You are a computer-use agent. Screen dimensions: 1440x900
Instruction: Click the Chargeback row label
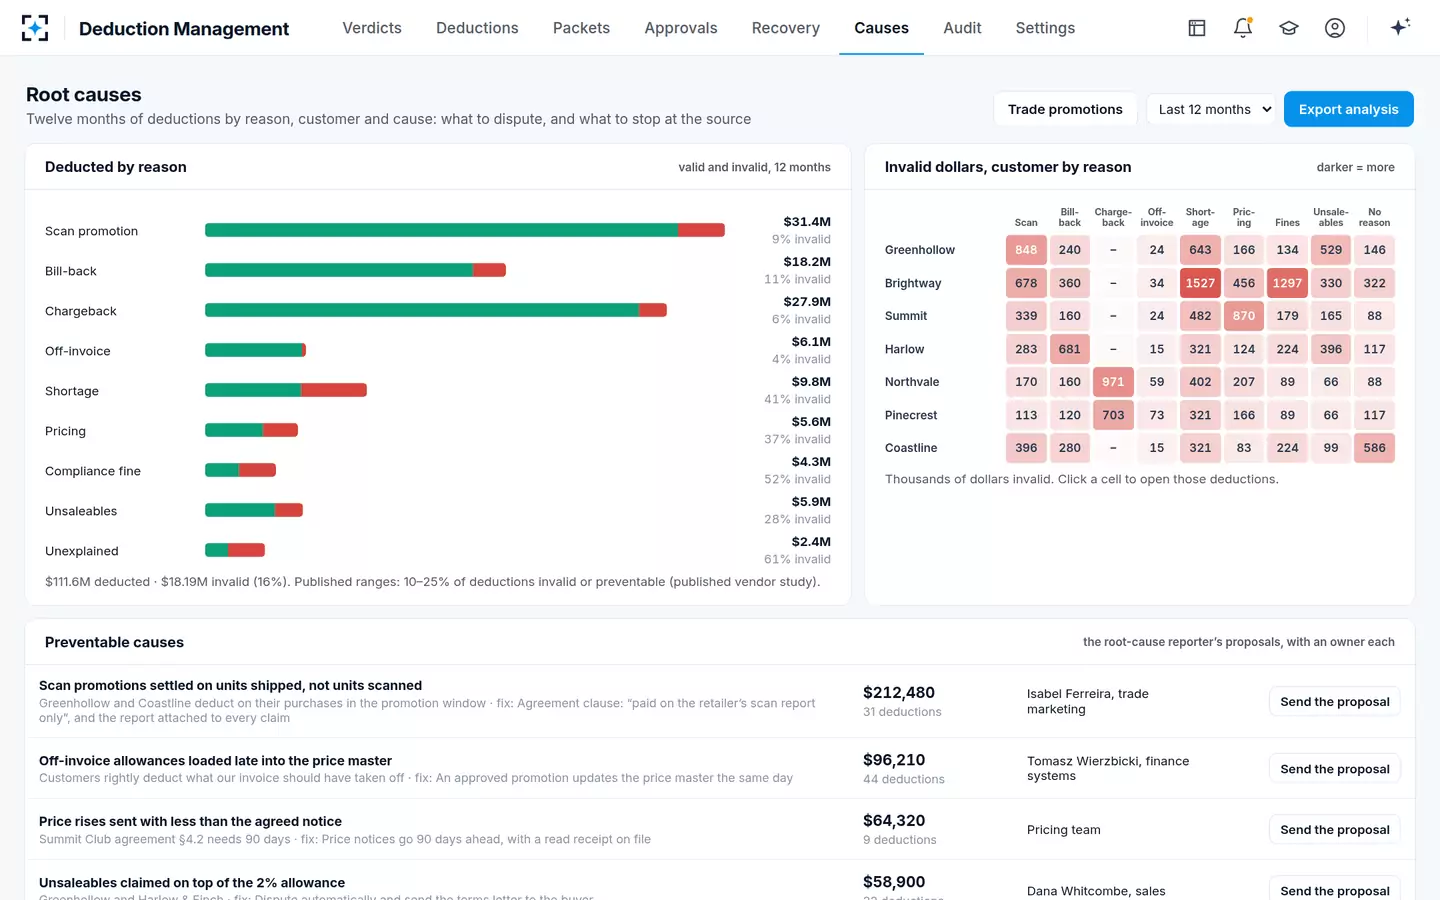coord(81,311)
